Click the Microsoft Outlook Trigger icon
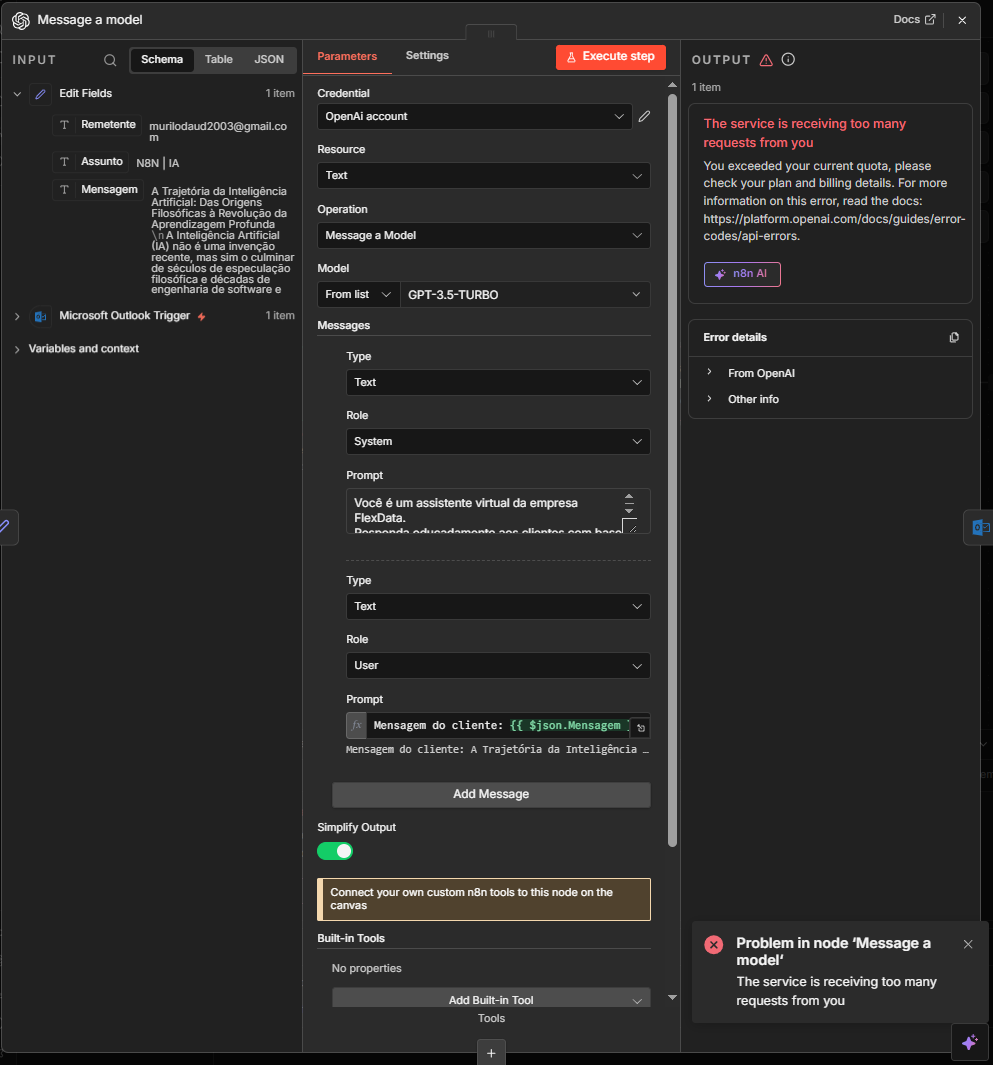The image size is (993, 1065). coord(41,317)
